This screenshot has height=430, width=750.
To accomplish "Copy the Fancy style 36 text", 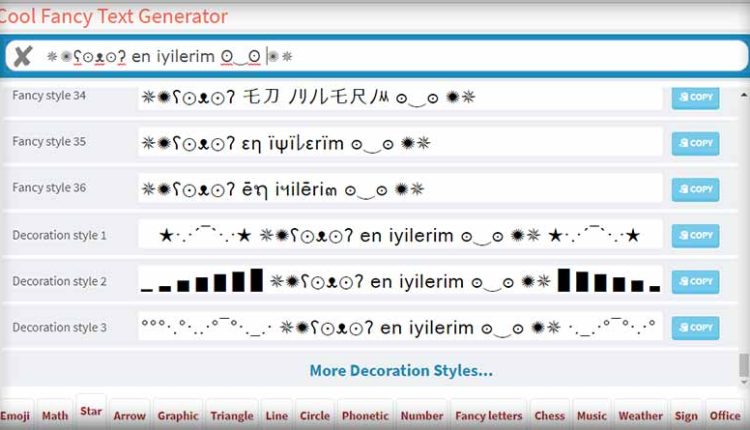I will click(x=695, y=189).
